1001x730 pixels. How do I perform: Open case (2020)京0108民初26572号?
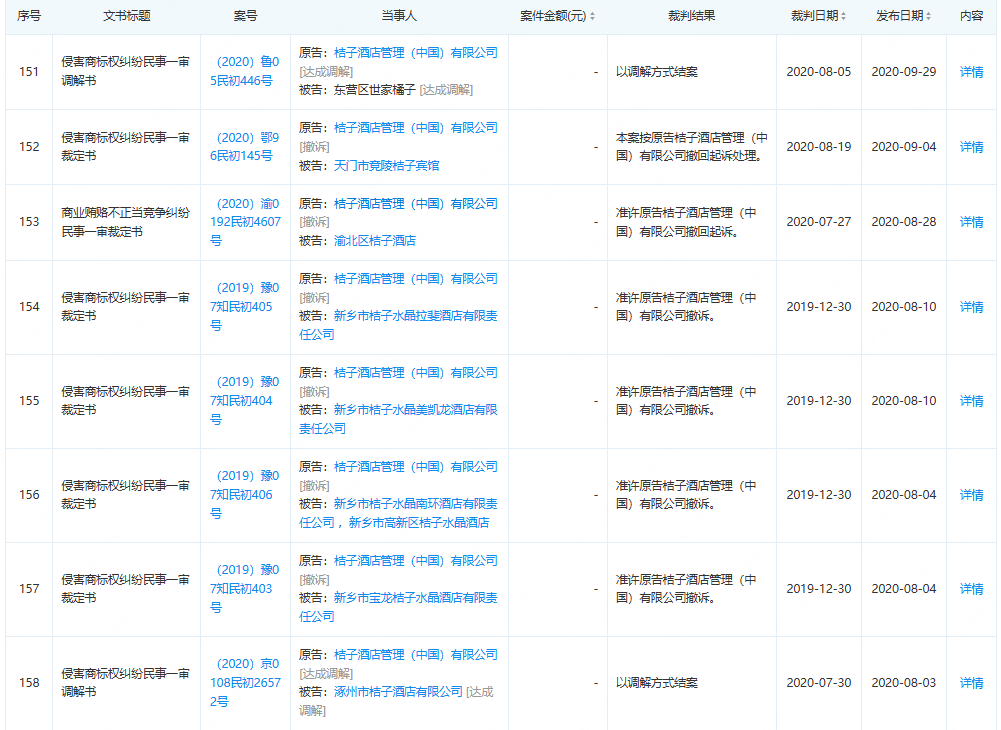[245, 683]
